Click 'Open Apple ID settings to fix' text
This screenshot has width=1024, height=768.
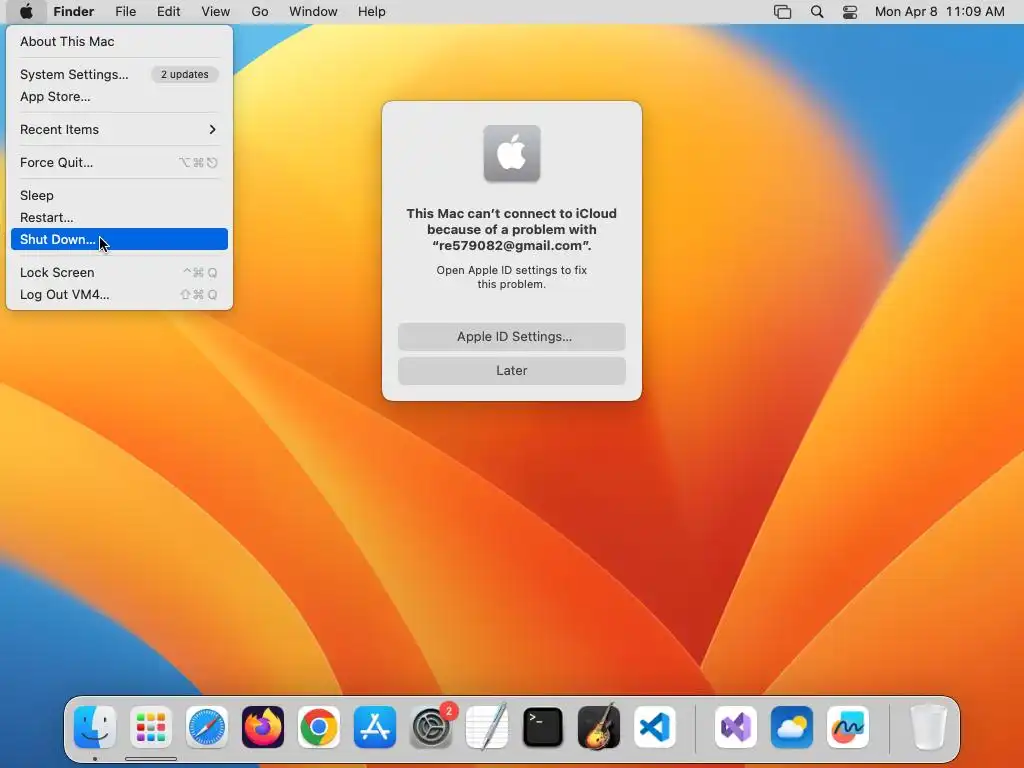point(511,270)
